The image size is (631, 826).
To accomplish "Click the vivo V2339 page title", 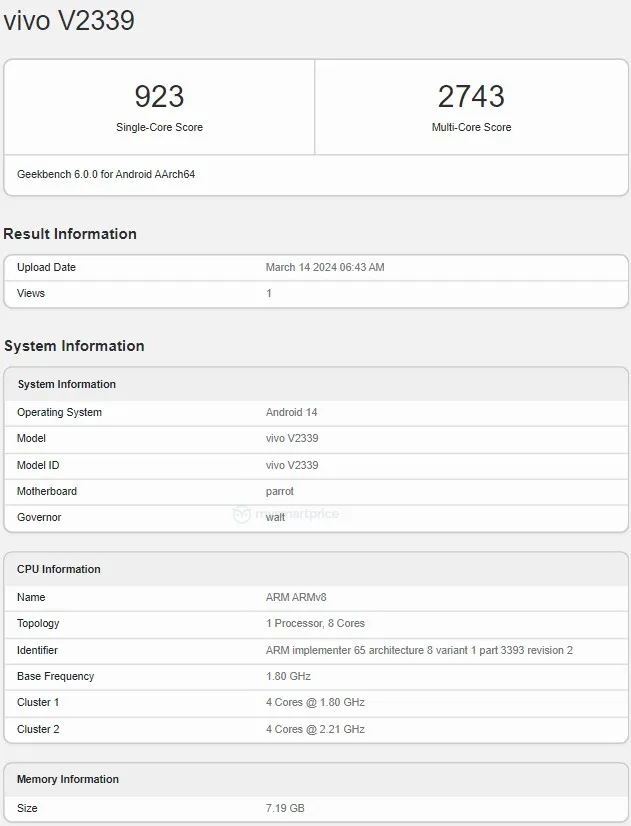I will pos(69,20).
